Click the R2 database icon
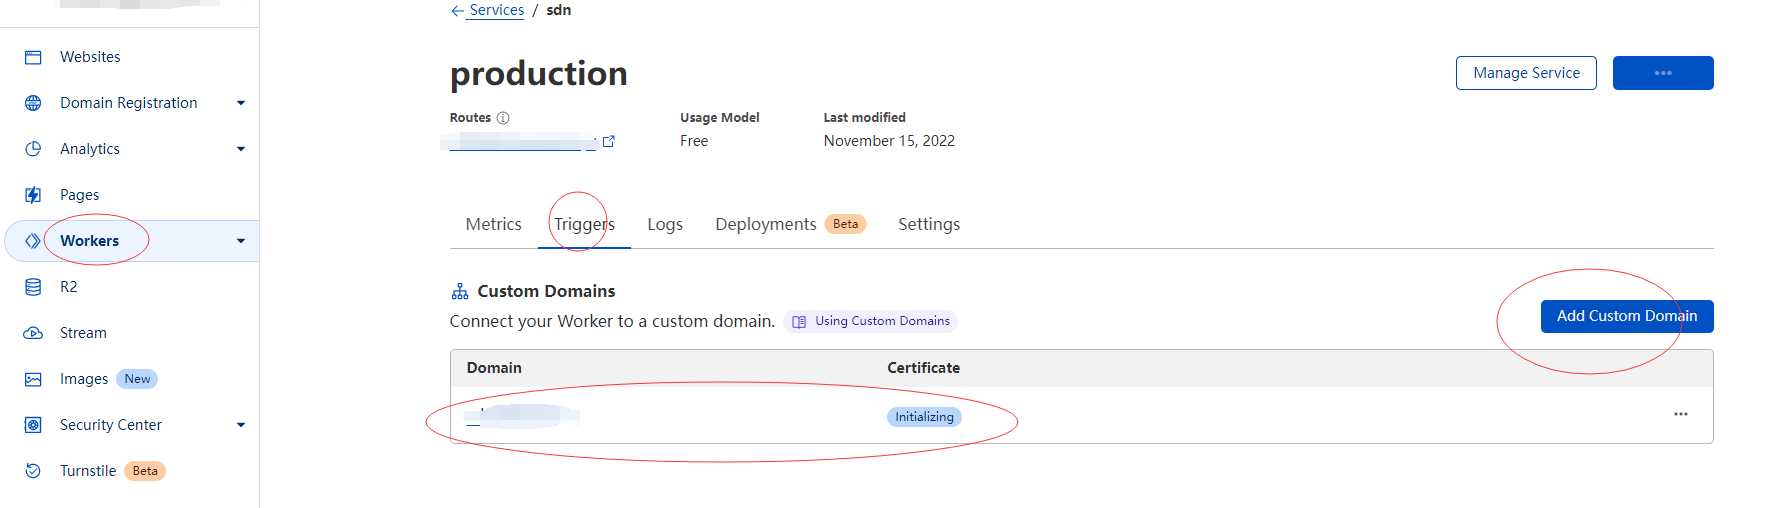Image resolution: width=1768 pixels, height=508 pixels. (33, 287)
